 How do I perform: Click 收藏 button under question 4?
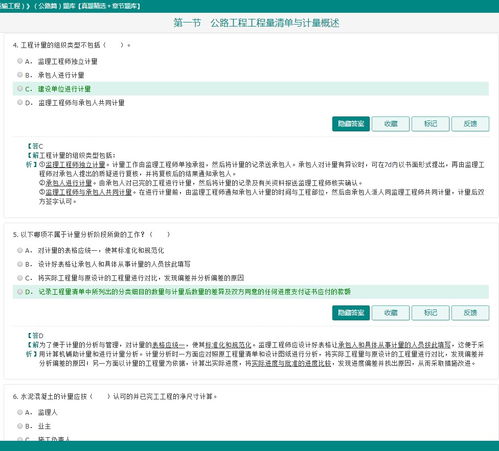tap(391, 124)
